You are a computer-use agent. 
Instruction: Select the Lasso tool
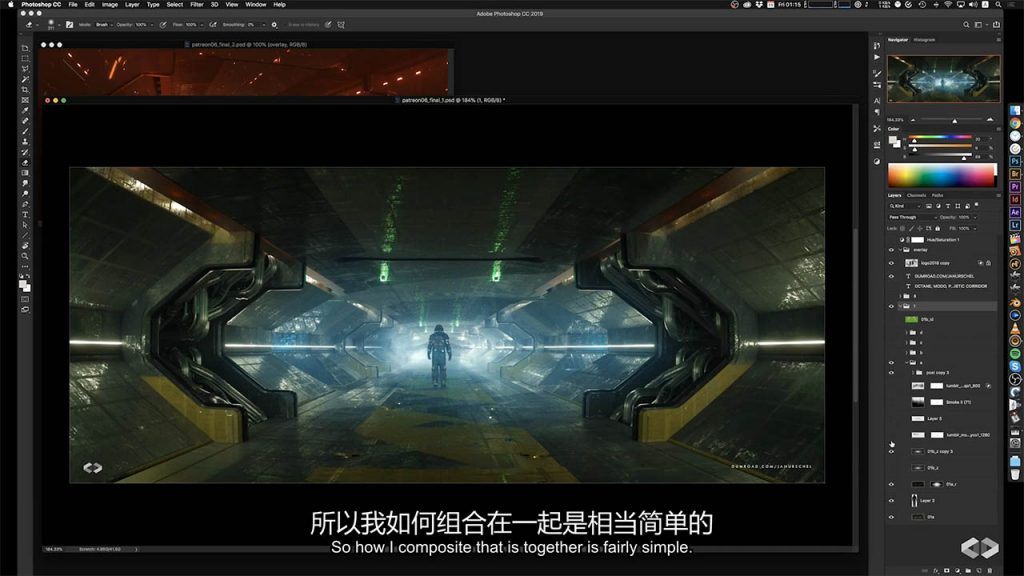click(x=25, y=69)
